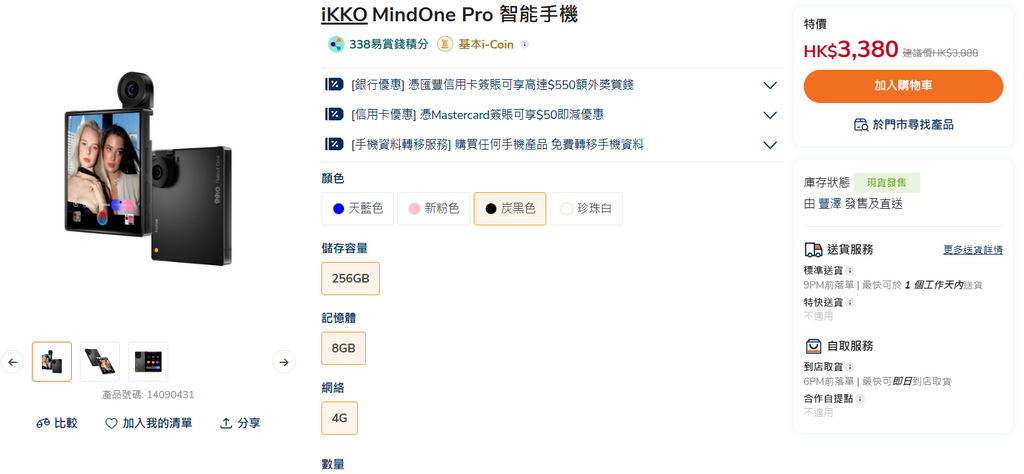This screenshot has width=1024, height=474.
Task: Click the store search icon
Action: tap(861, 124)
